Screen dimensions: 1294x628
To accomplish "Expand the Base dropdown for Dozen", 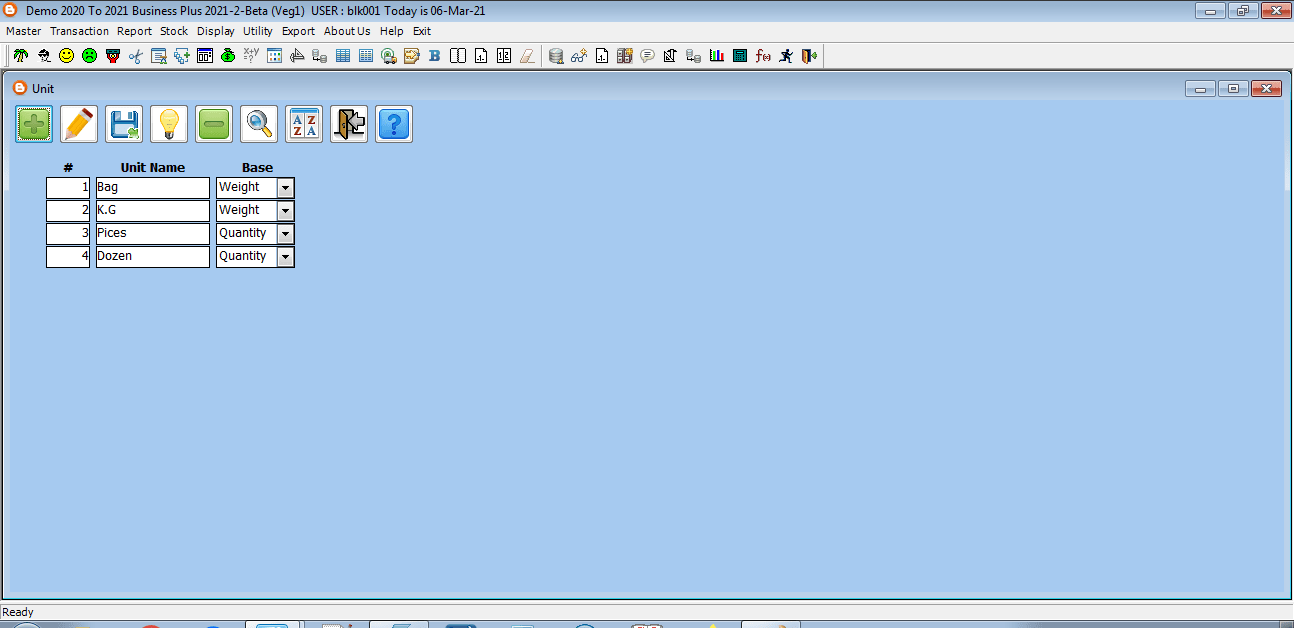I will pyautogui.click(x=285, y=257).
